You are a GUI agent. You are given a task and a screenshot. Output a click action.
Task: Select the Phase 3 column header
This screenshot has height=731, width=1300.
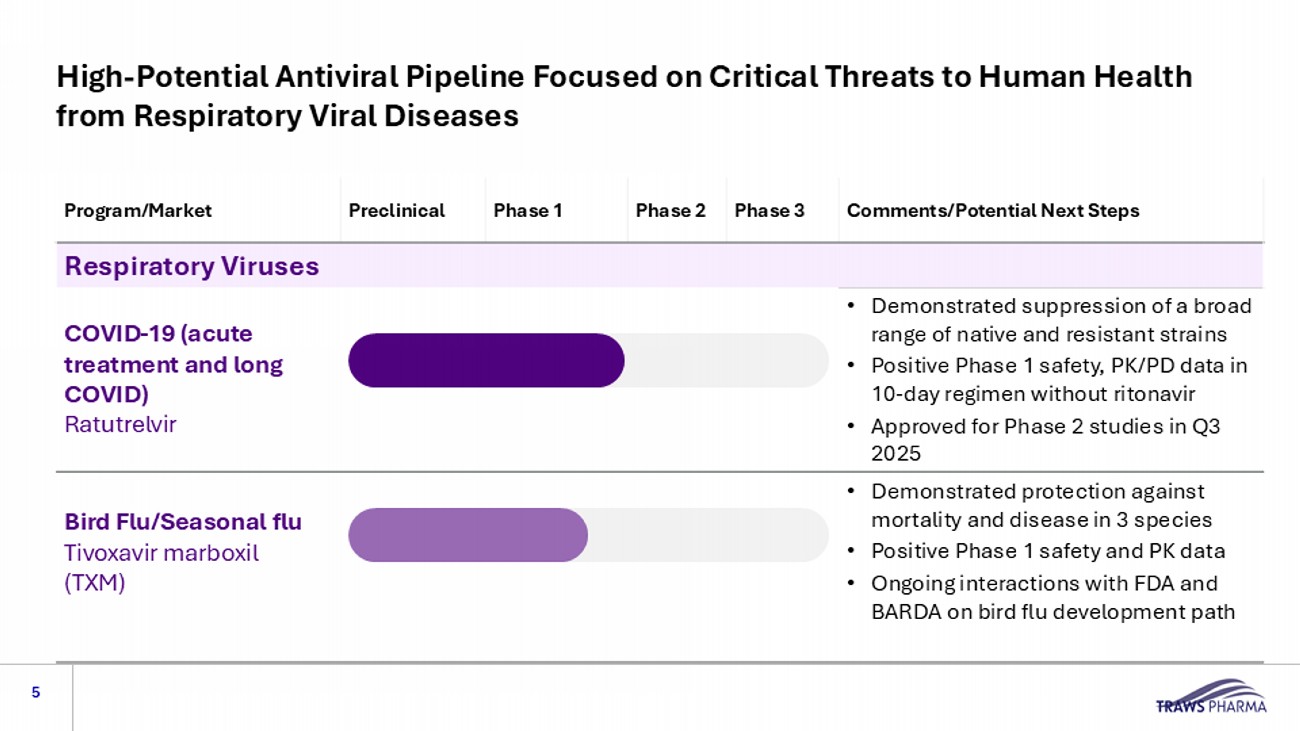[769, 211]
